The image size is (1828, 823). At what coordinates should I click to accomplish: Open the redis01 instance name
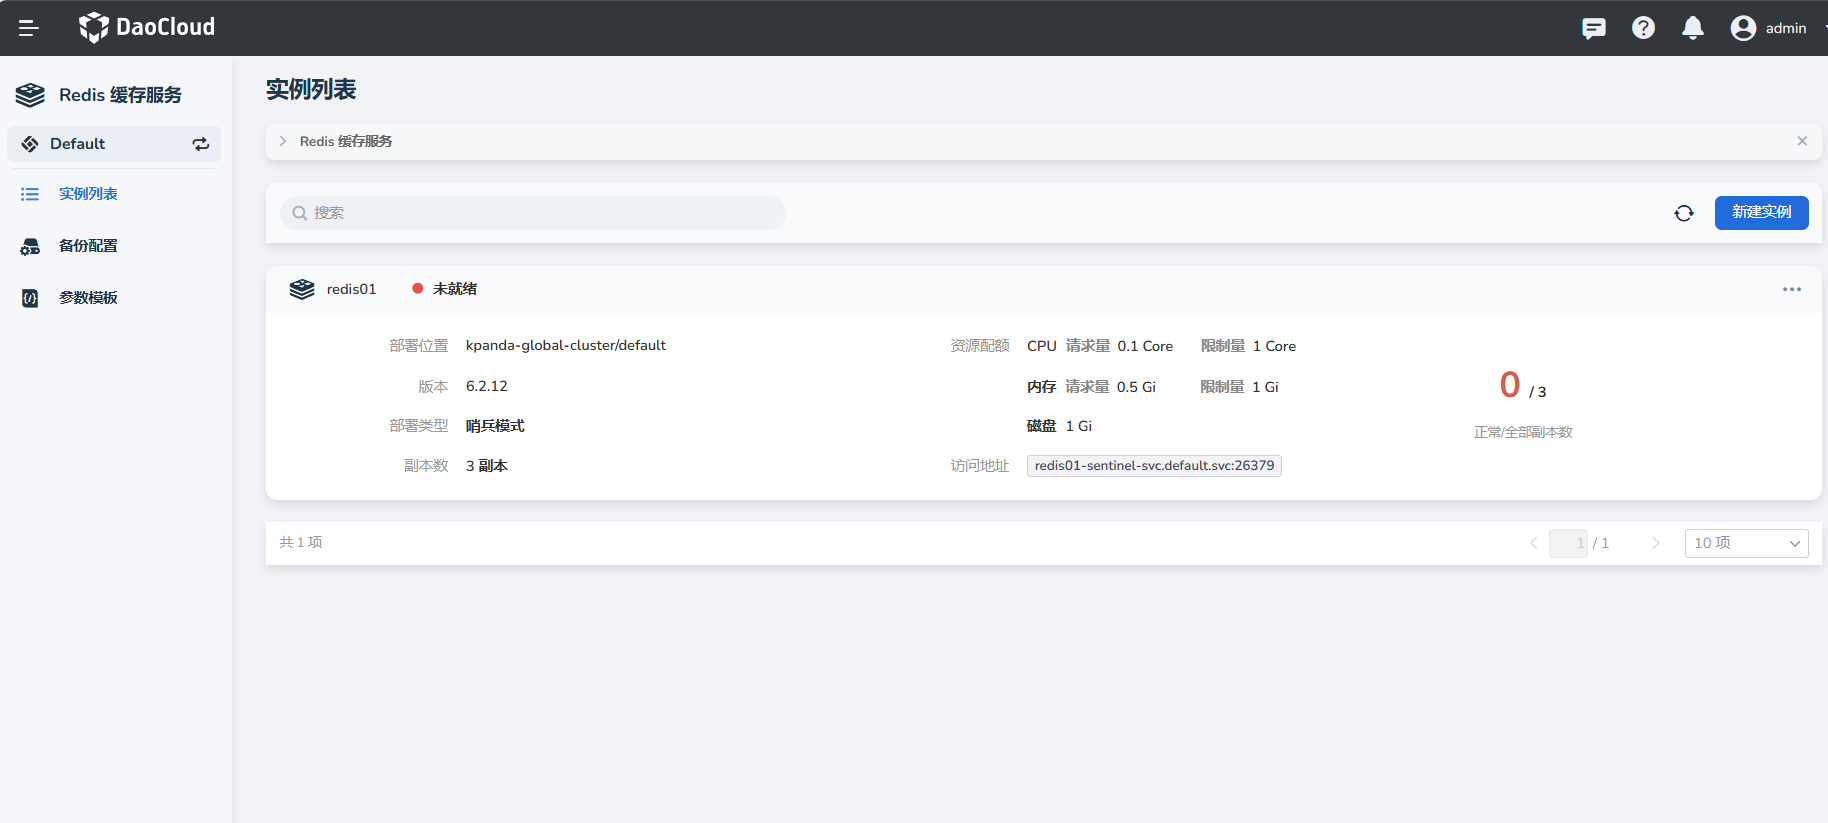pyautogui.click(x=351, y=289)
